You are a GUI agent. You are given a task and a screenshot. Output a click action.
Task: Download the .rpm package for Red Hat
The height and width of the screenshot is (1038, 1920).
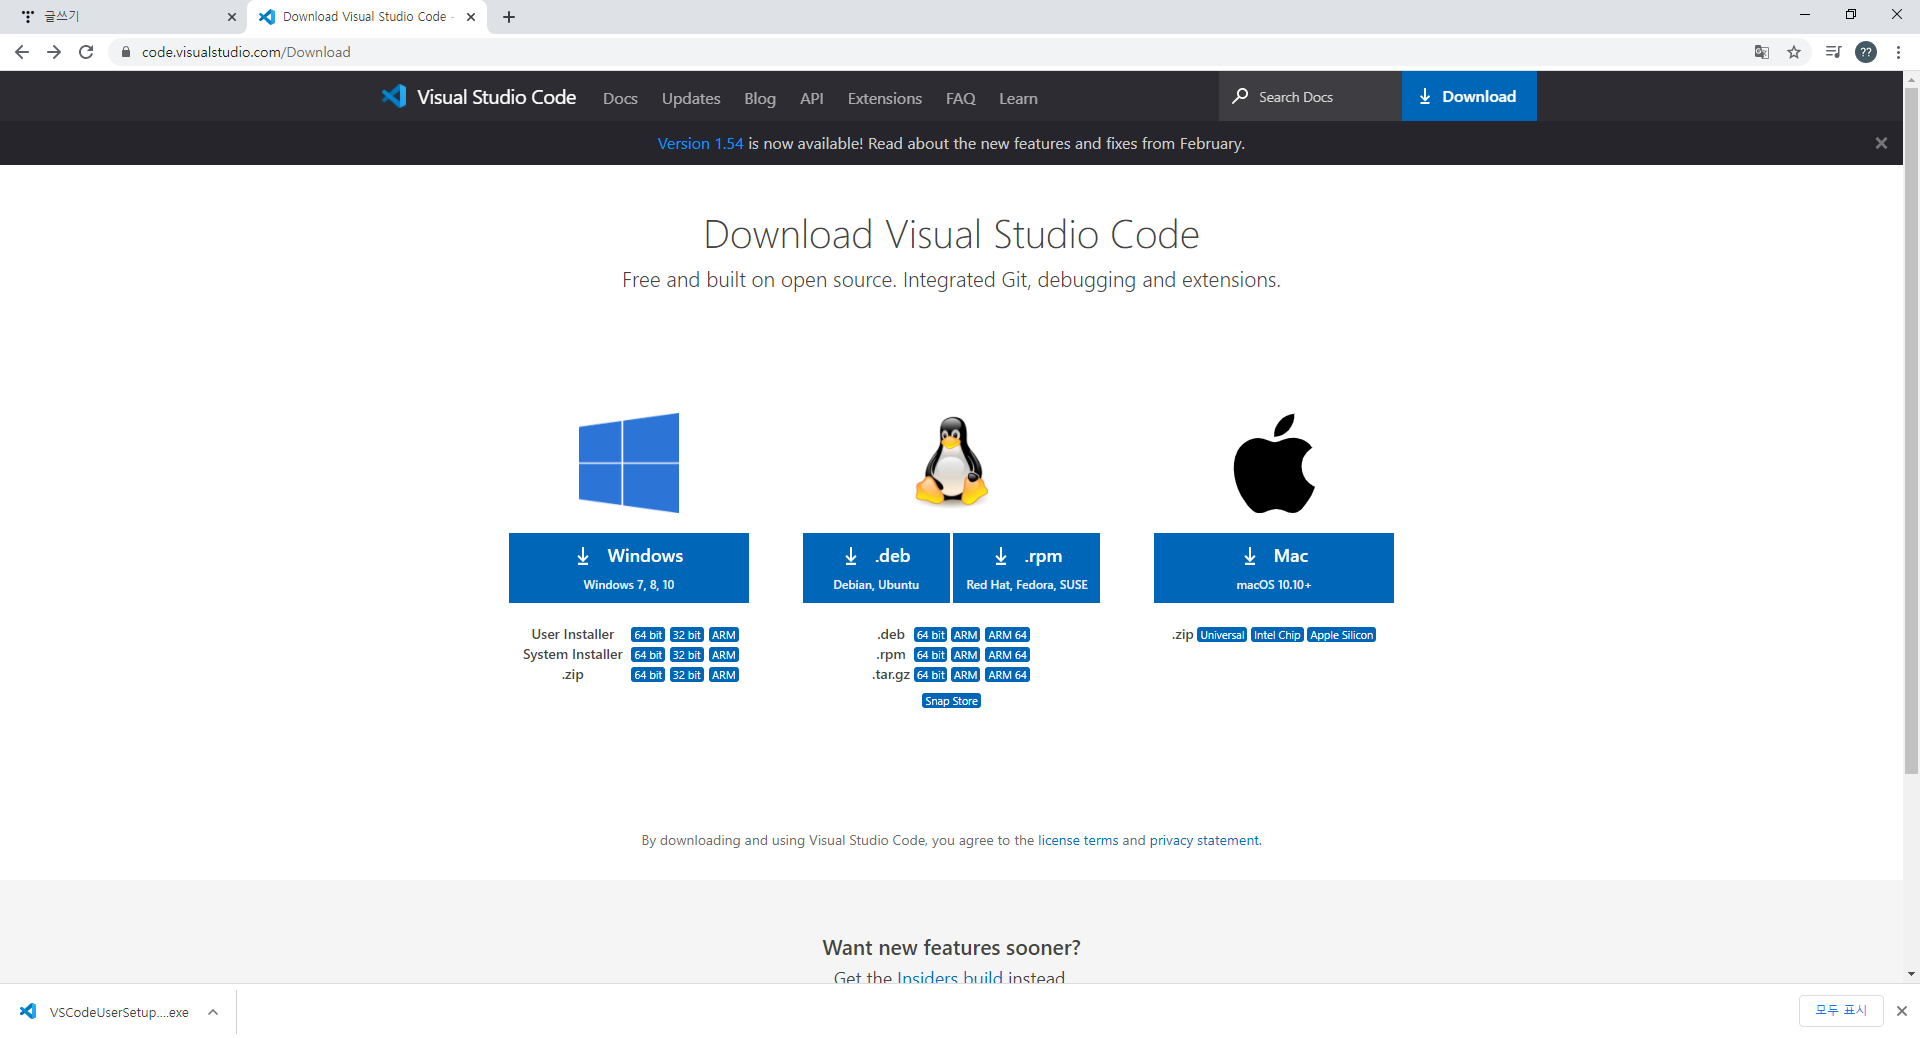pyautogui.click(x=1027, y=568)
